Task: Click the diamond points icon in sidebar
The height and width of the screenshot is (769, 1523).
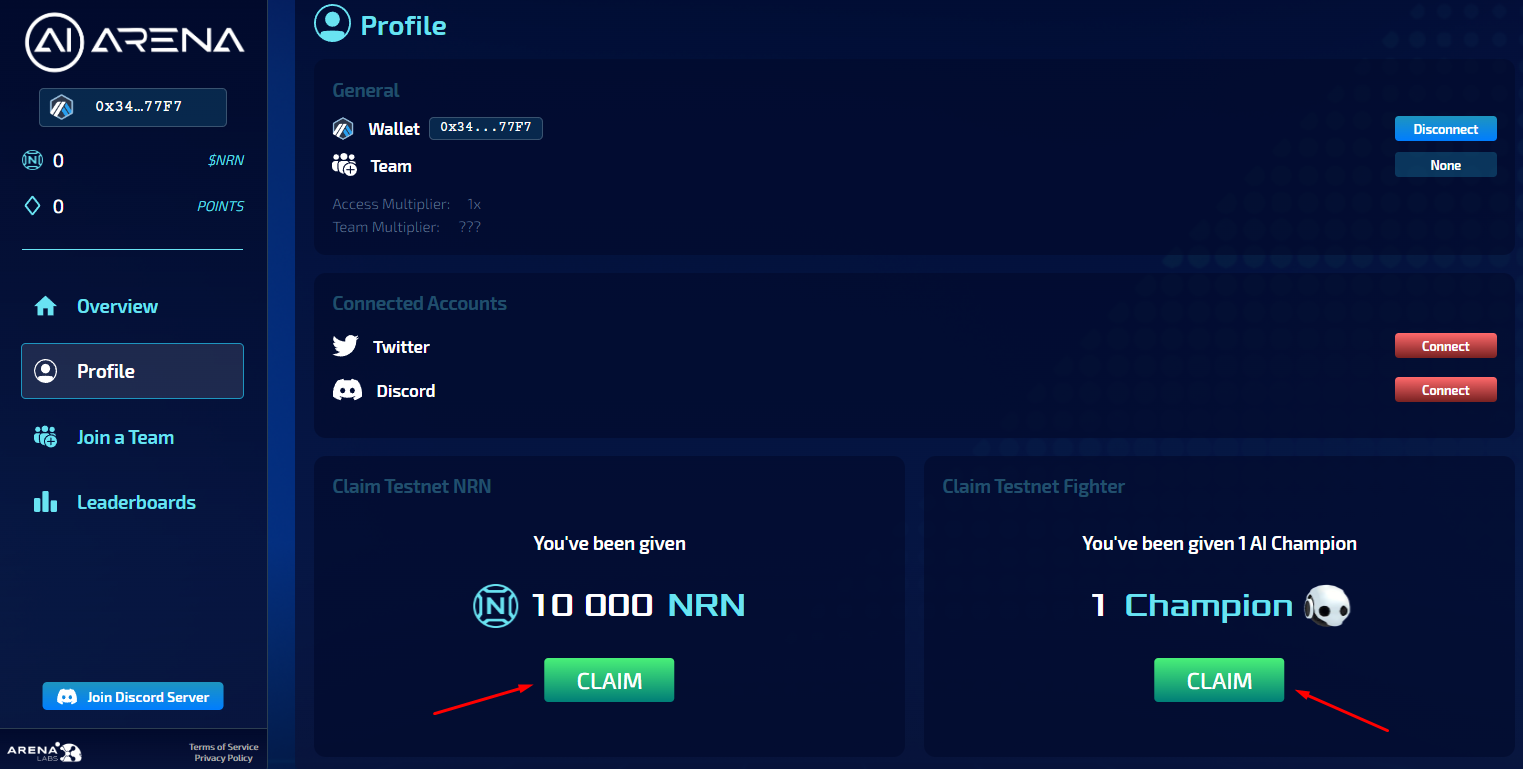Action: coord(33,206)
